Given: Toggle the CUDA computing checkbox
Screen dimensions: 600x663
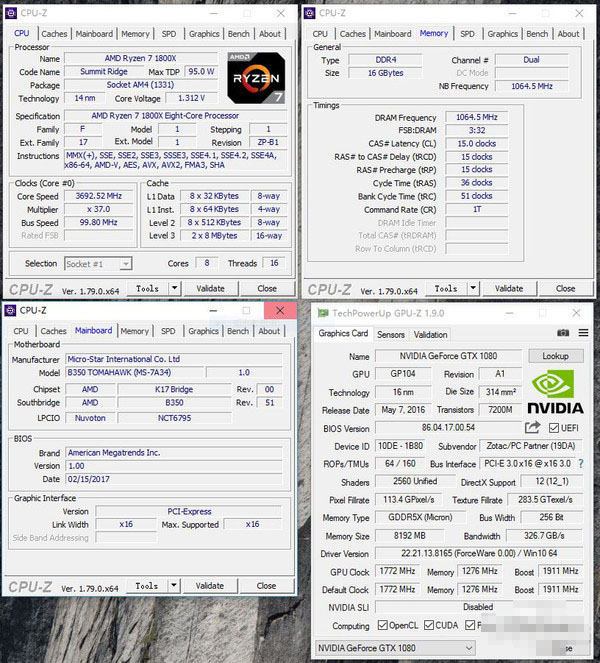Looking at the screenshot, I should pos(429,625).
